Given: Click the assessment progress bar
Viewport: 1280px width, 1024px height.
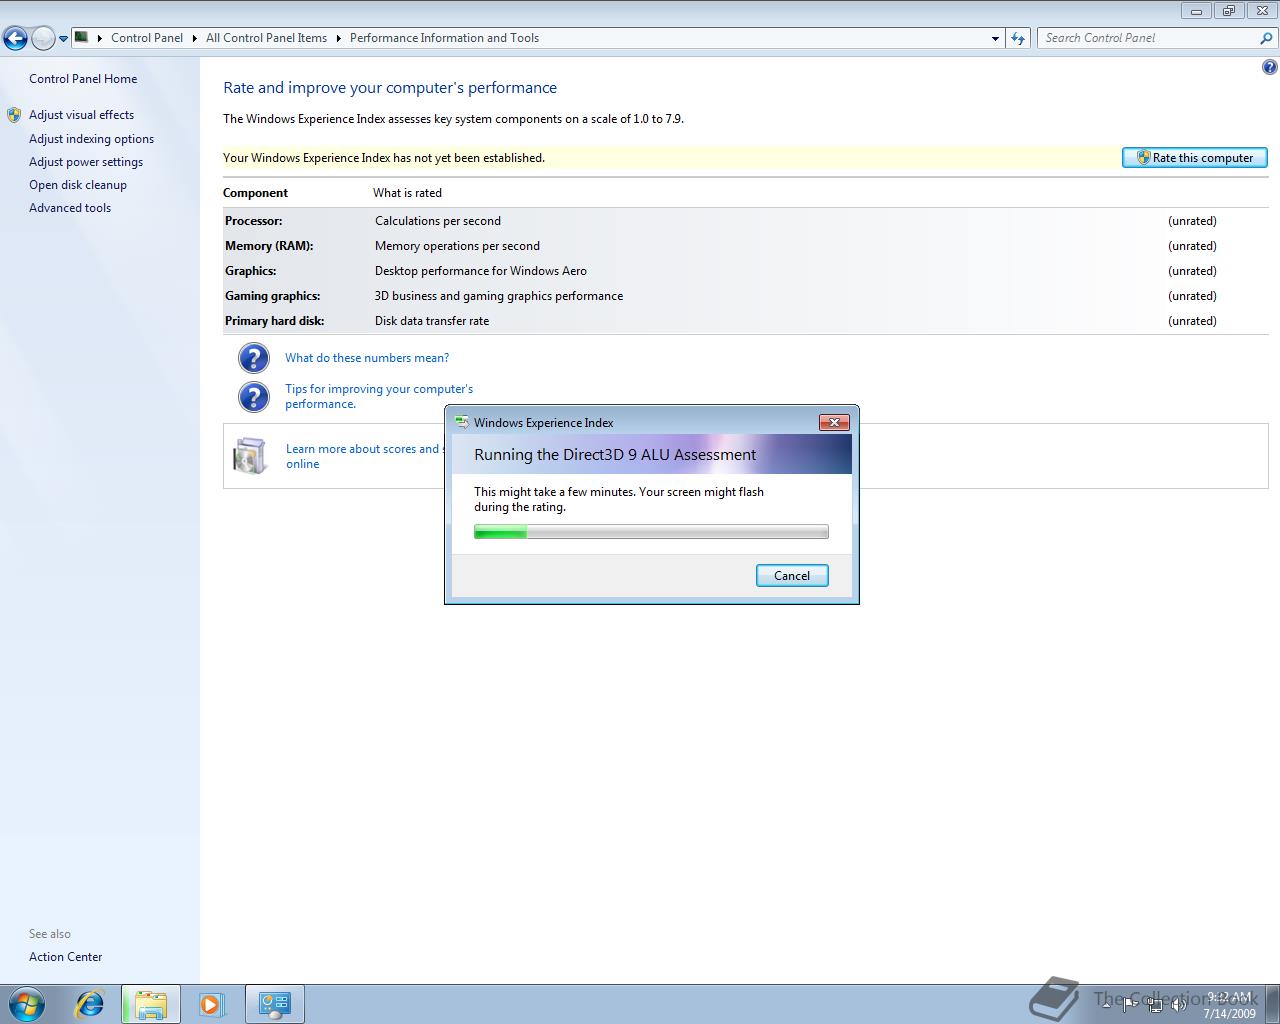Looking at the screenshot, I should click(651, 532).
